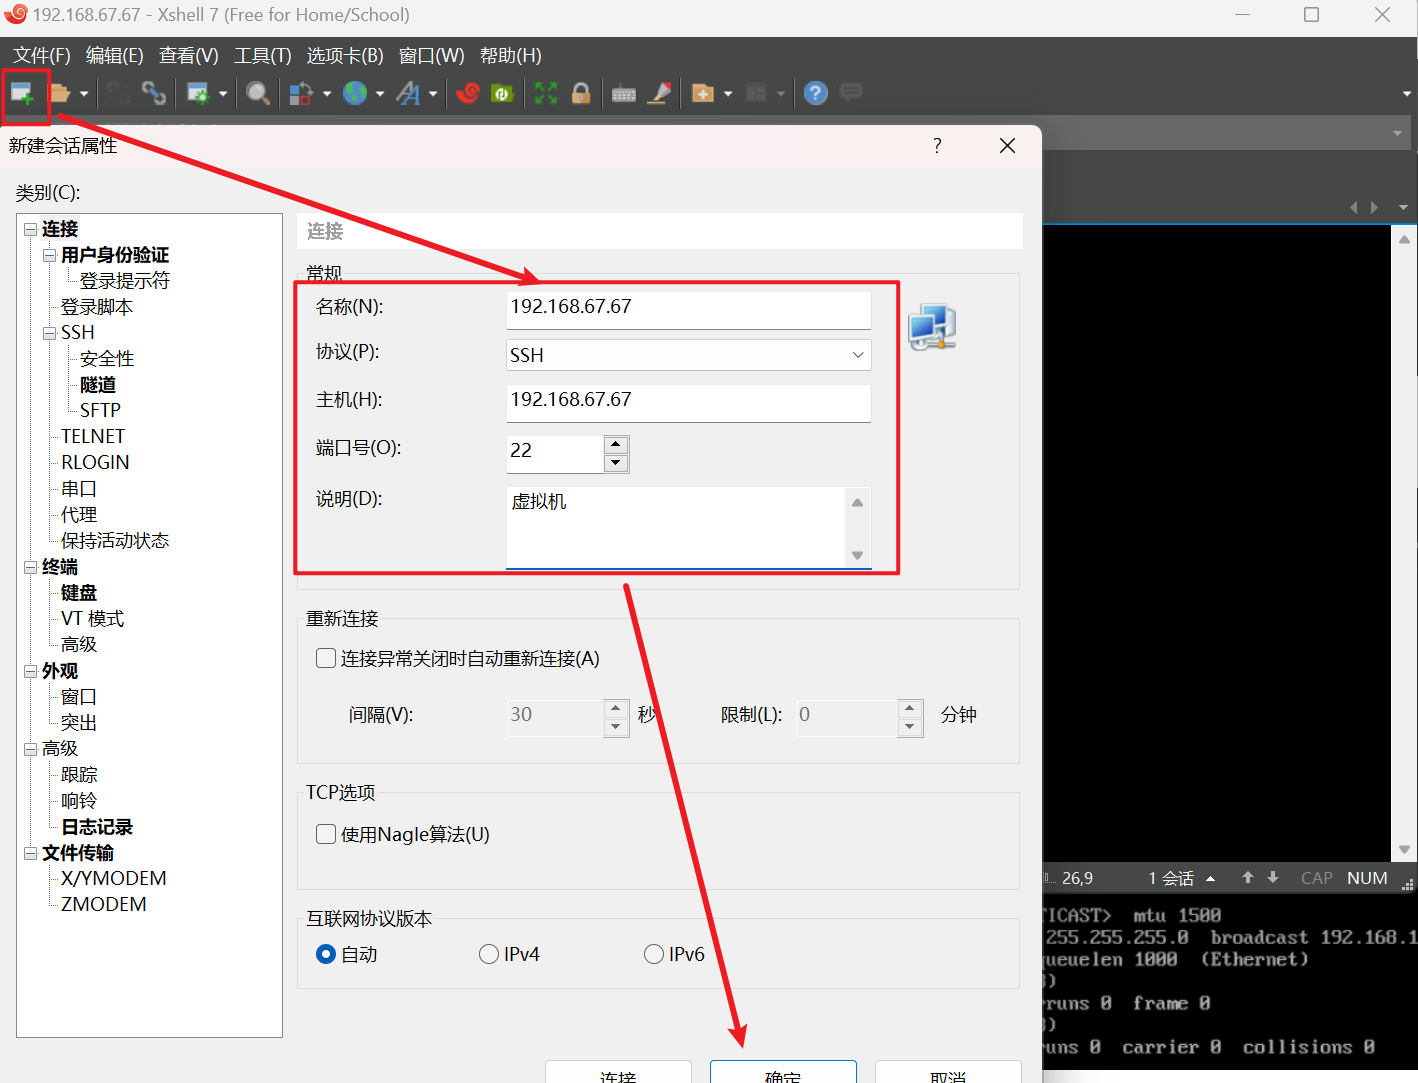
Task: Increase port number with up spinner
Action: pyautogui.click(x=616, y=444)
